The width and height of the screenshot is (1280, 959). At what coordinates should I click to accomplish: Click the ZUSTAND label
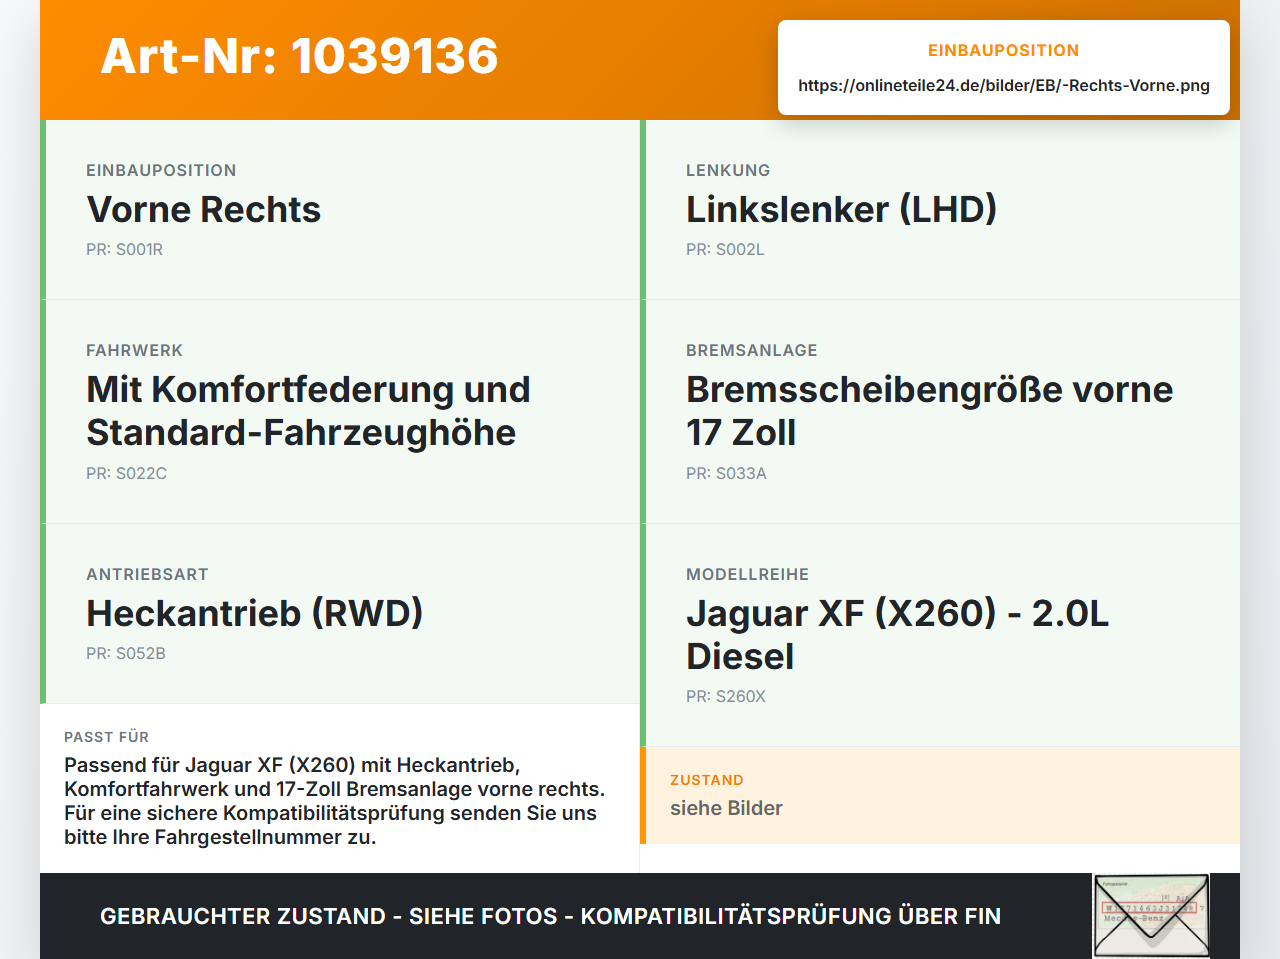pos(707,780)
